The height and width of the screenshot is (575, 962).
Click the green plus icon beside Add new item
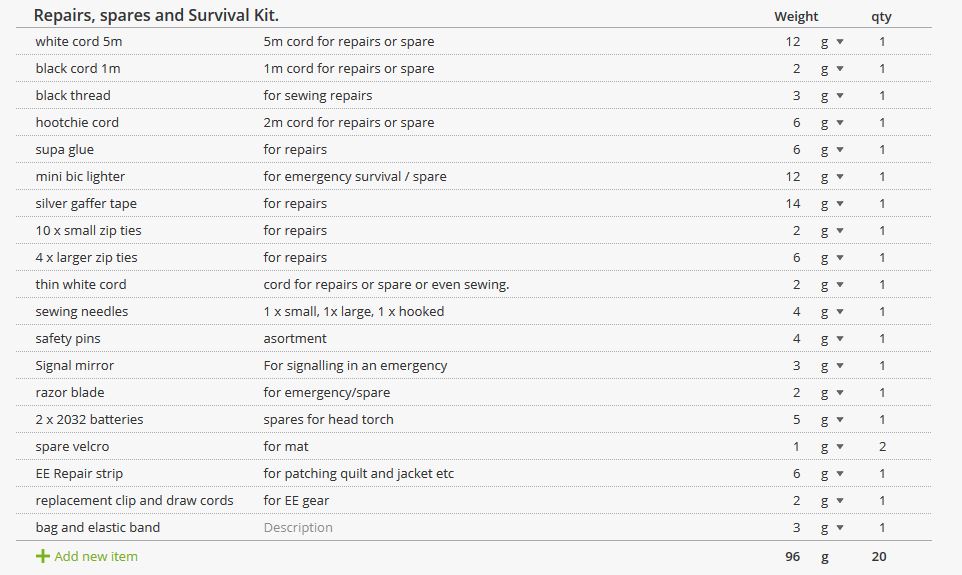42,557
